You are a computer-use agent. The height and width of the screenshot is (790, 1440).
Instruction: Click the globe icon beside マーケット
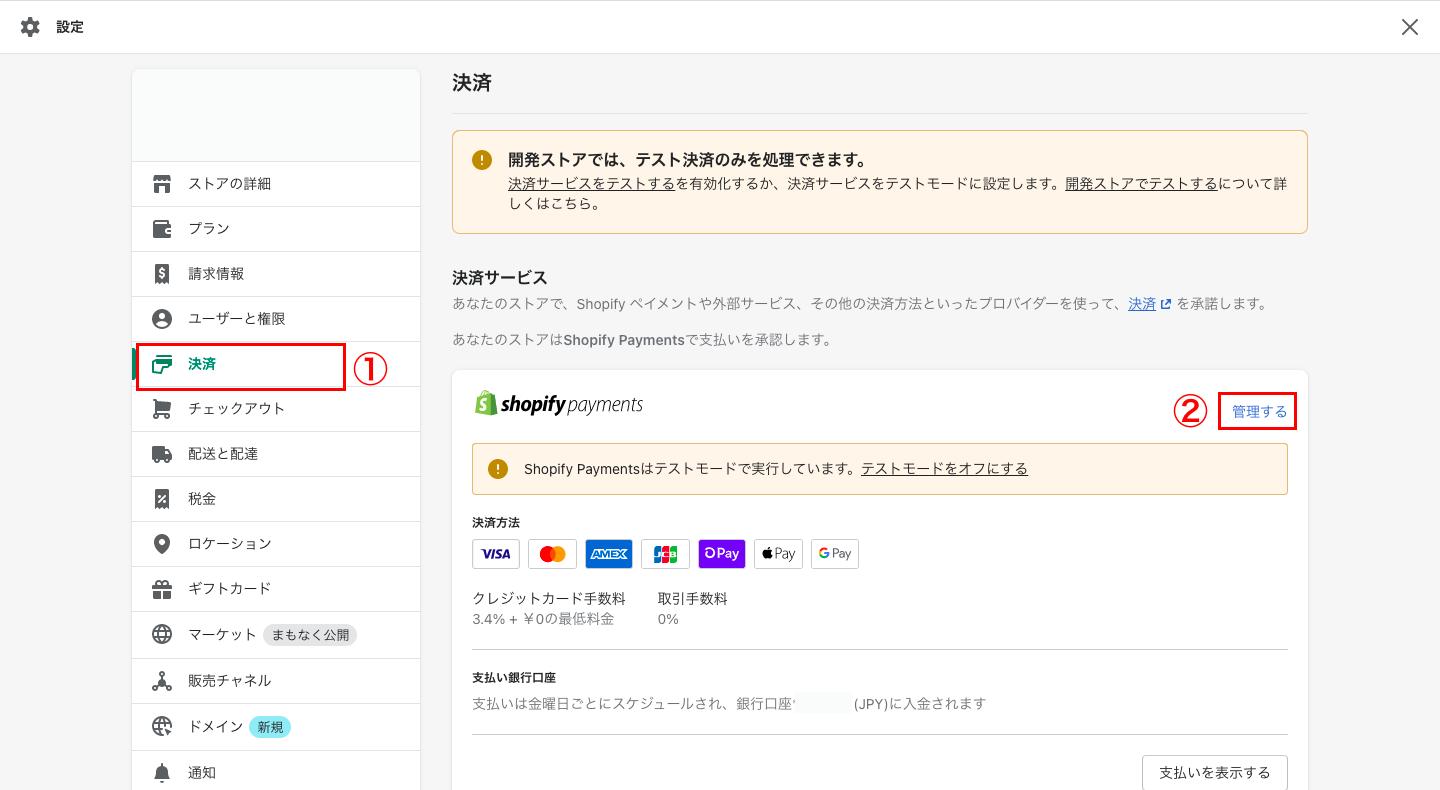coord(162,634)
